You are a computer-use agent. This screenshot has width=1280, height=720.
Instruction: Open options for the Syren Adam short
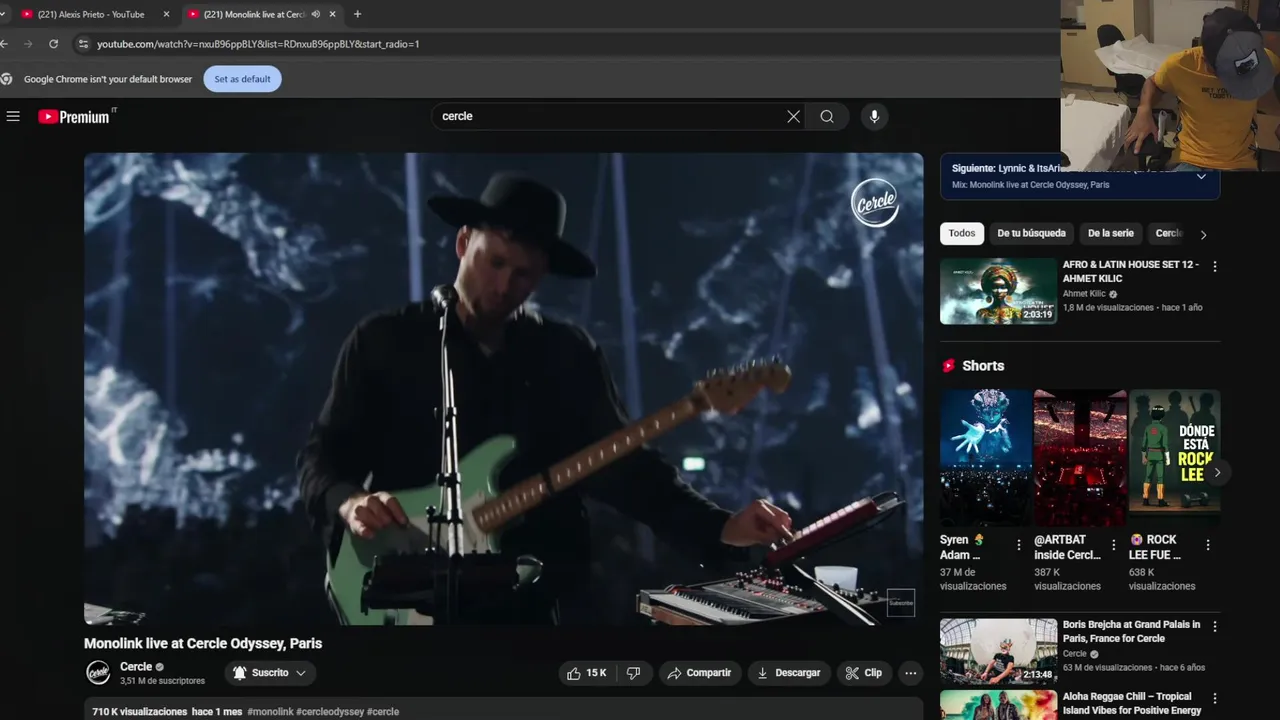point(1019,545)
